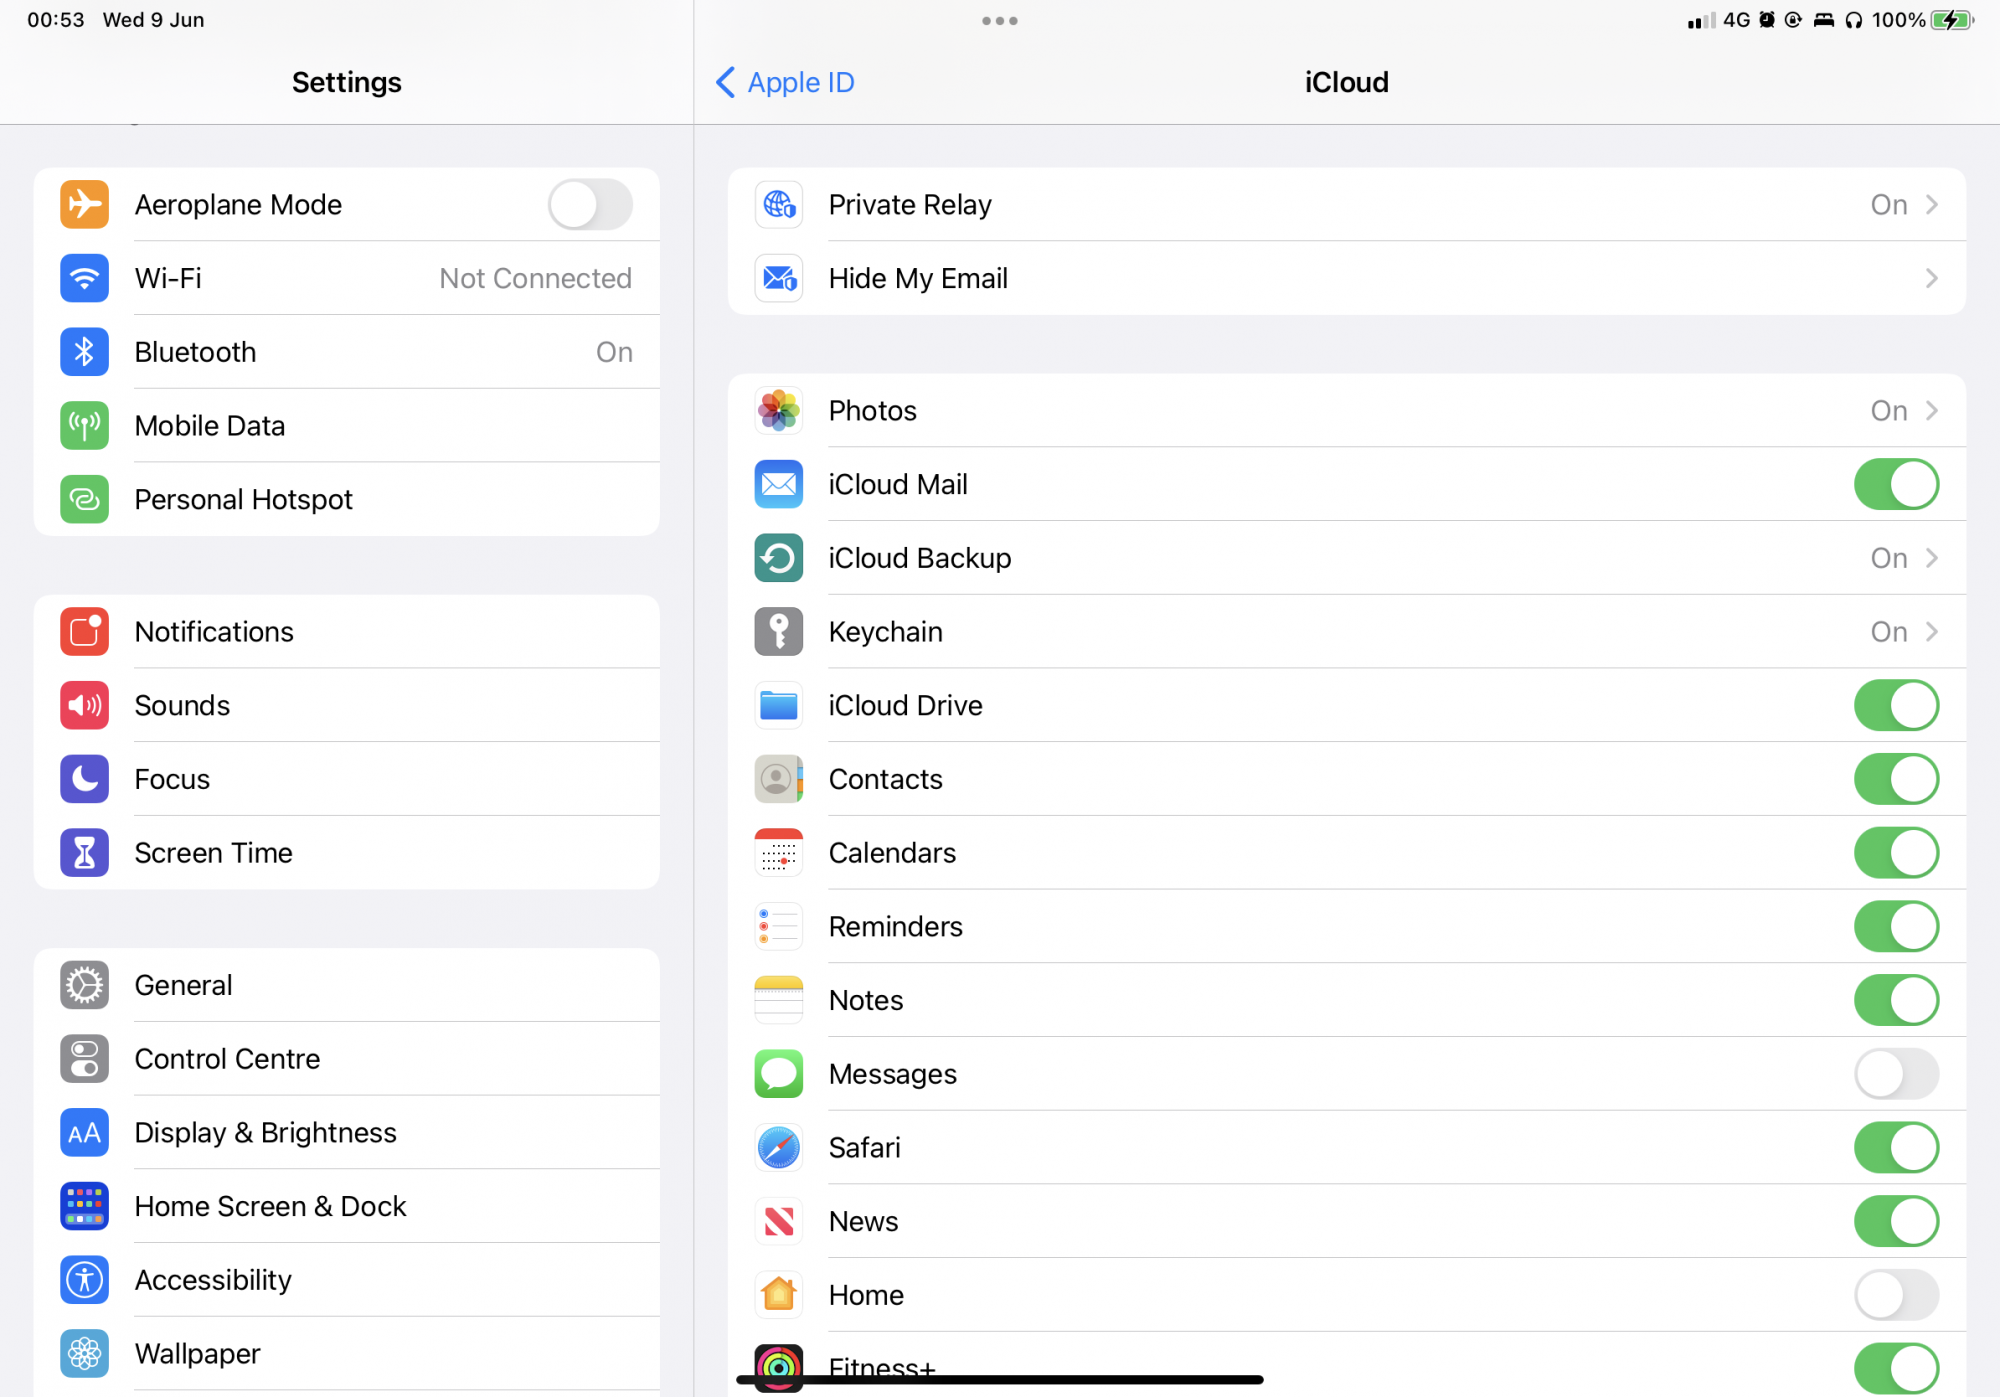Tap the Accessibility icon
Viewport: 2000px width, 1397px height.
tap(84, 1280)
